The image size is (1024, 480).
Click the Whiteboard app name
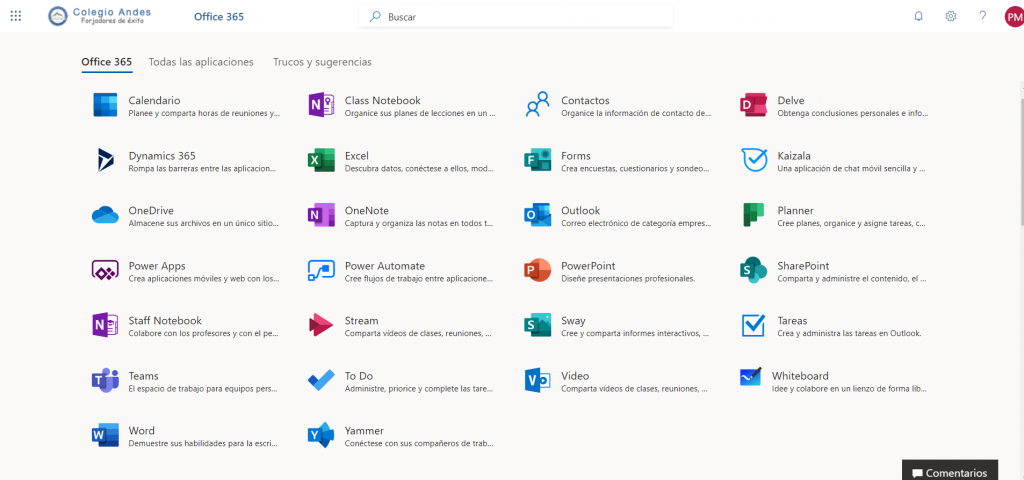(x=800, y=376)
